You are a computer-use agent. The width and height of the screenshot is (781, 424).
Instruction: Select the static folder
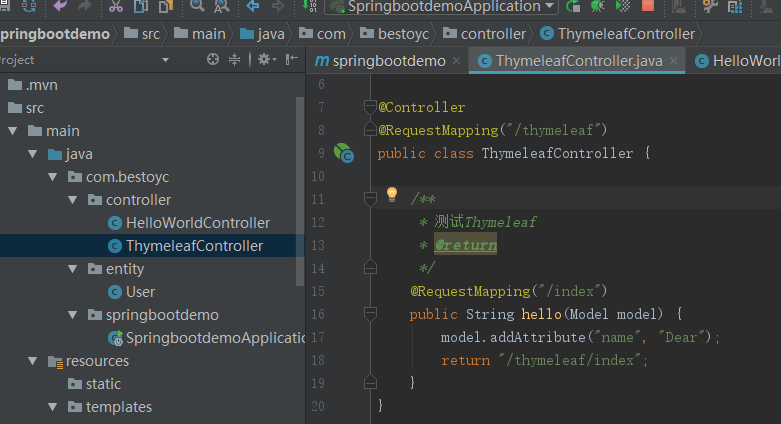(x=94, y=384)
